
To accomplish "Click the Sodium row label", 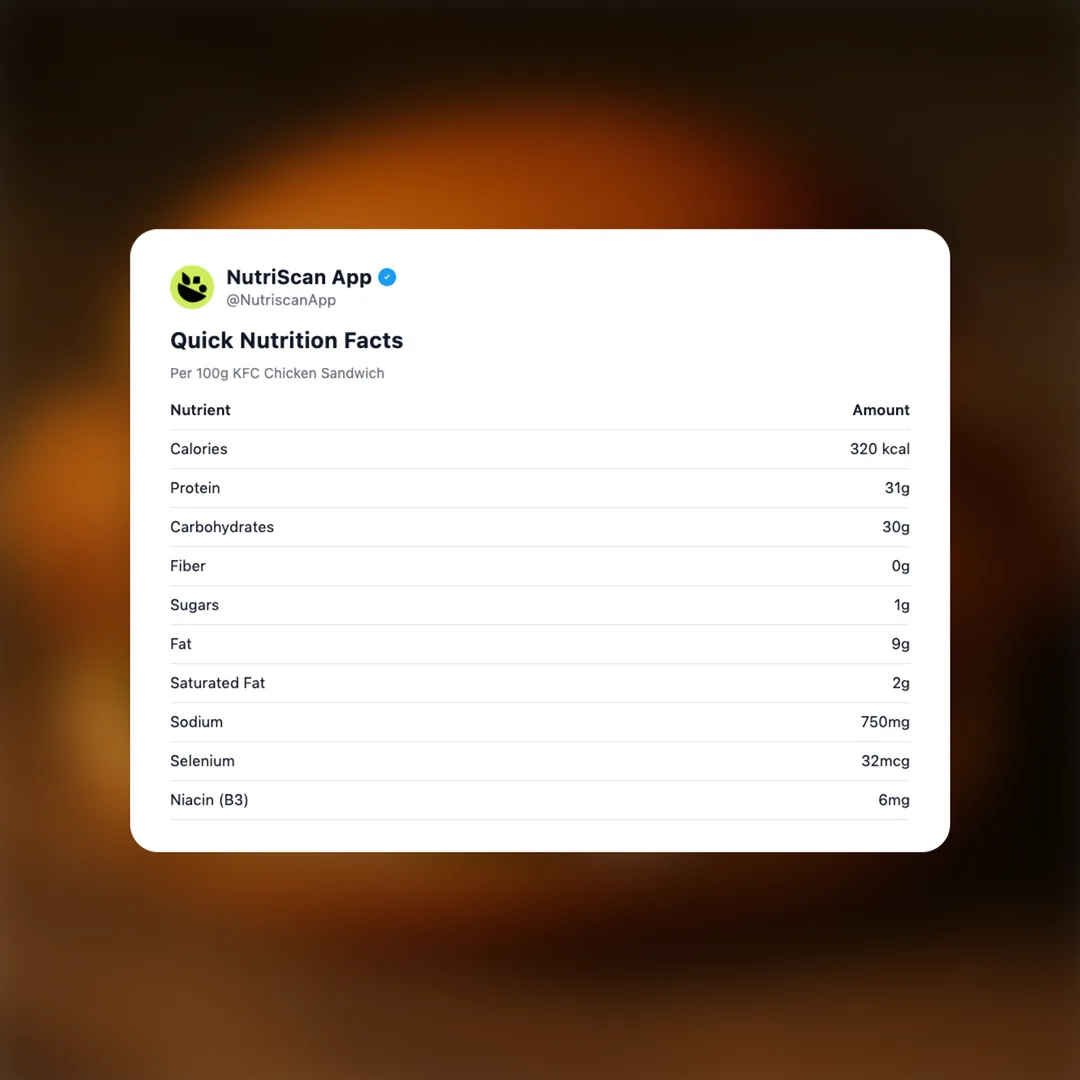I will tap(196, 722).
